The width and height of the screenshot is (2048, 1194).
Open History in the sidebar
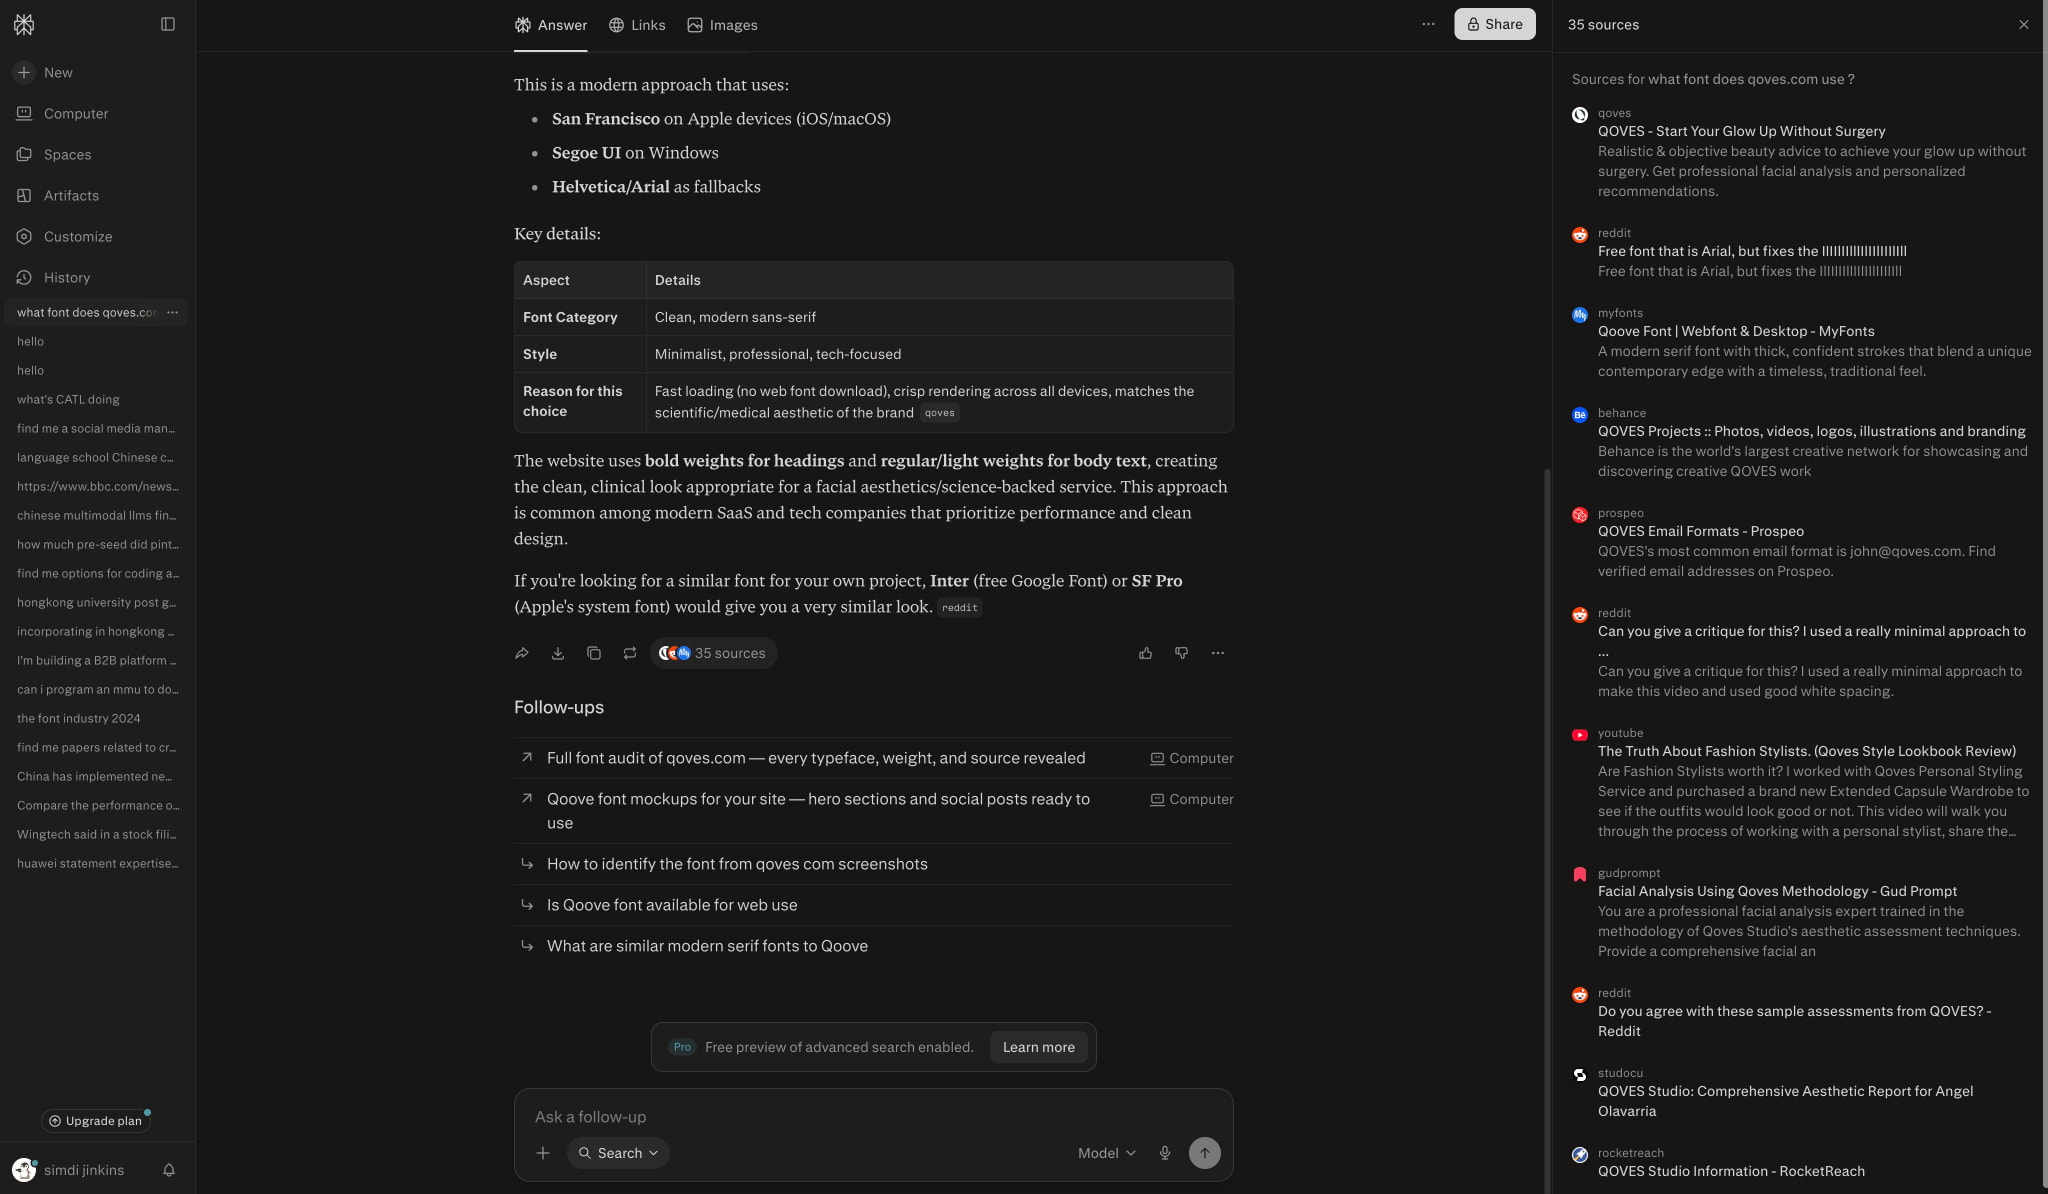click(54, 278)
